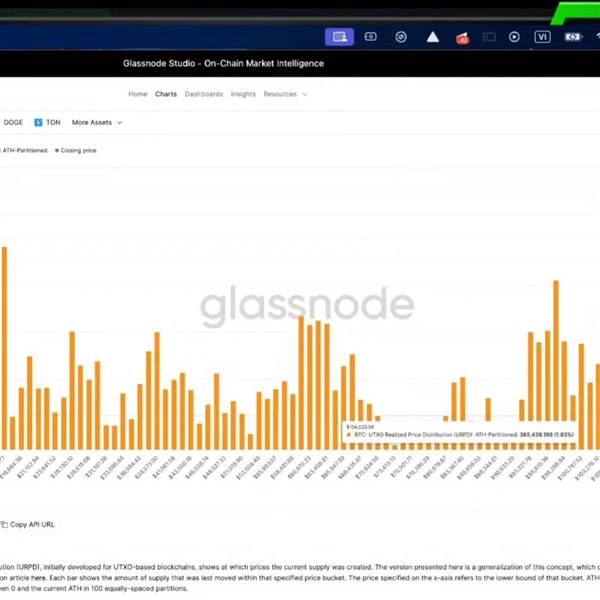Go to the Home tab
Image resolution: width=600 pixels, height=600 pixels.
pyautogui.click(x=138, y=94)
